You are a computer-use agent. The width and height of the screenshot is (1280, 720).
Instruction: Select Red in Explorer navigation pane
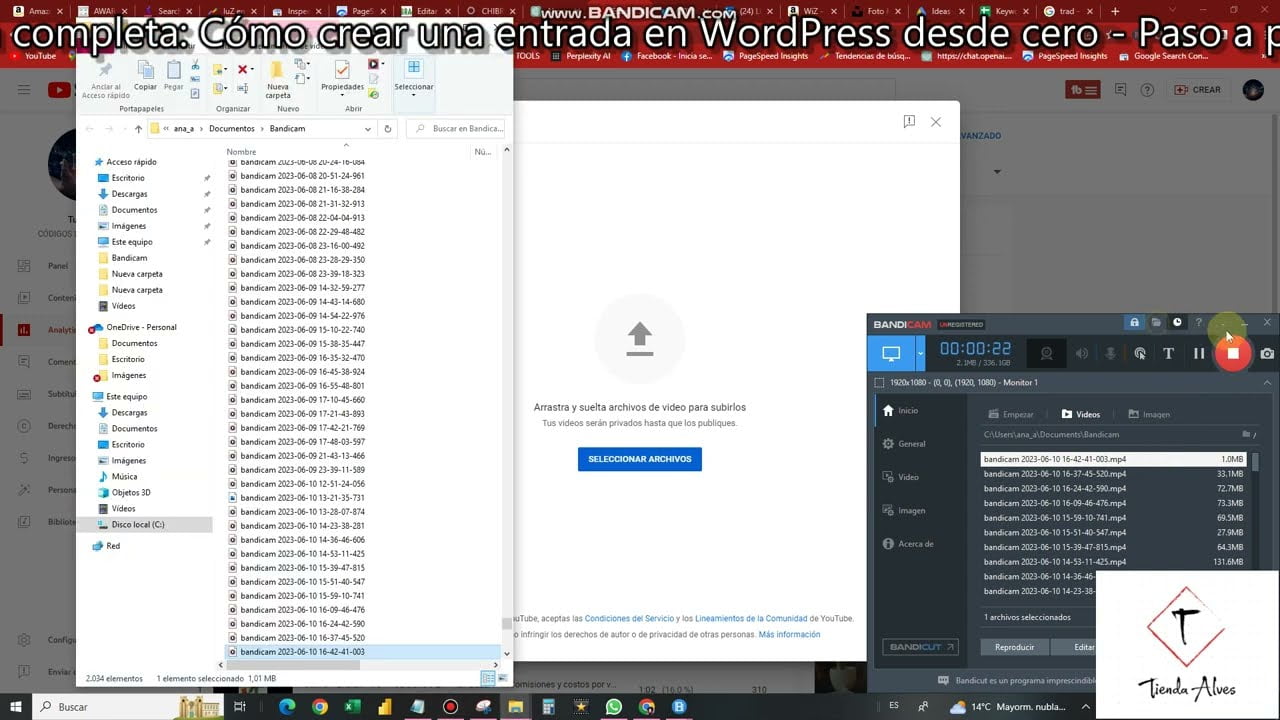pos(113,546)
